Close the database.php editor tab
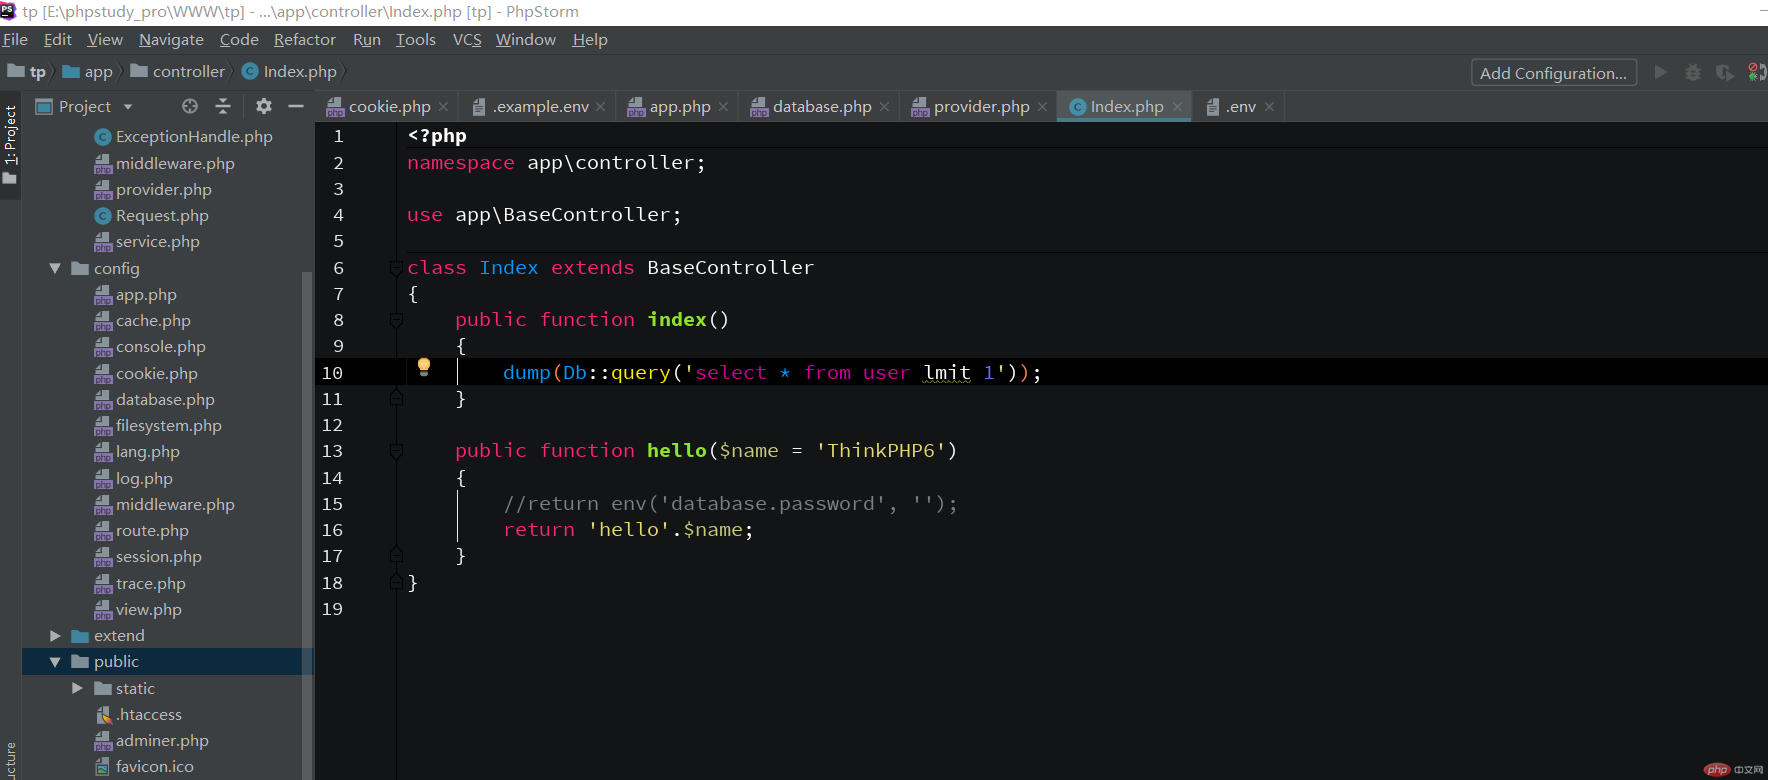1768x780 pixels. [x=884, y=107]
